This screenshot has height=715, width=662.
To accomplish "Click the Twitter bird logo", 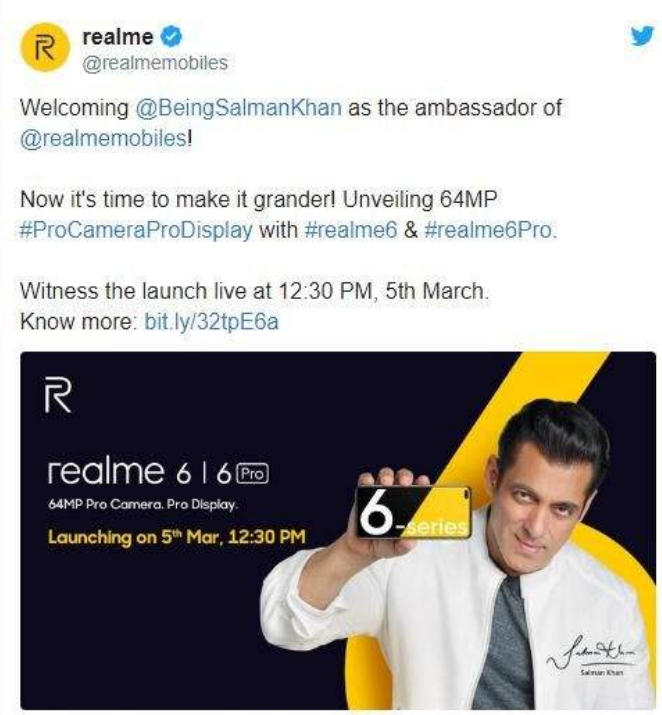I will [633, 36].
